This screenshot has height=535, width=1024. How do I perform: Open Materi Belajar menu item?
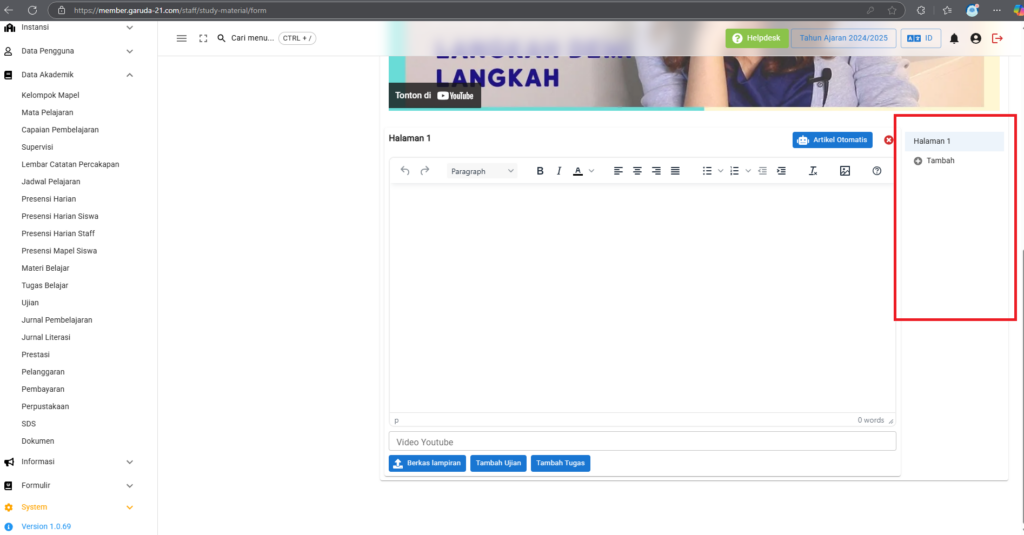[45, 268]
